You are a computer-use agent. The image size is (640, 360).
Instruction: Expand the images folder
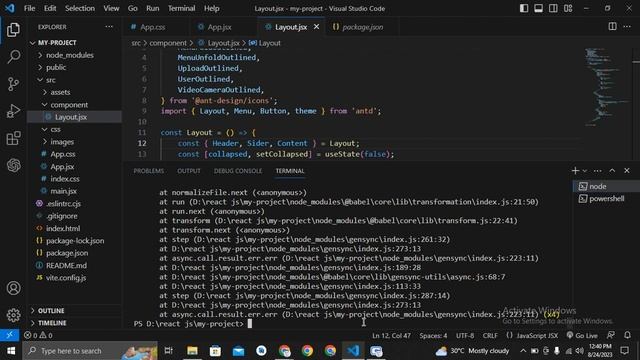point(74,142)
